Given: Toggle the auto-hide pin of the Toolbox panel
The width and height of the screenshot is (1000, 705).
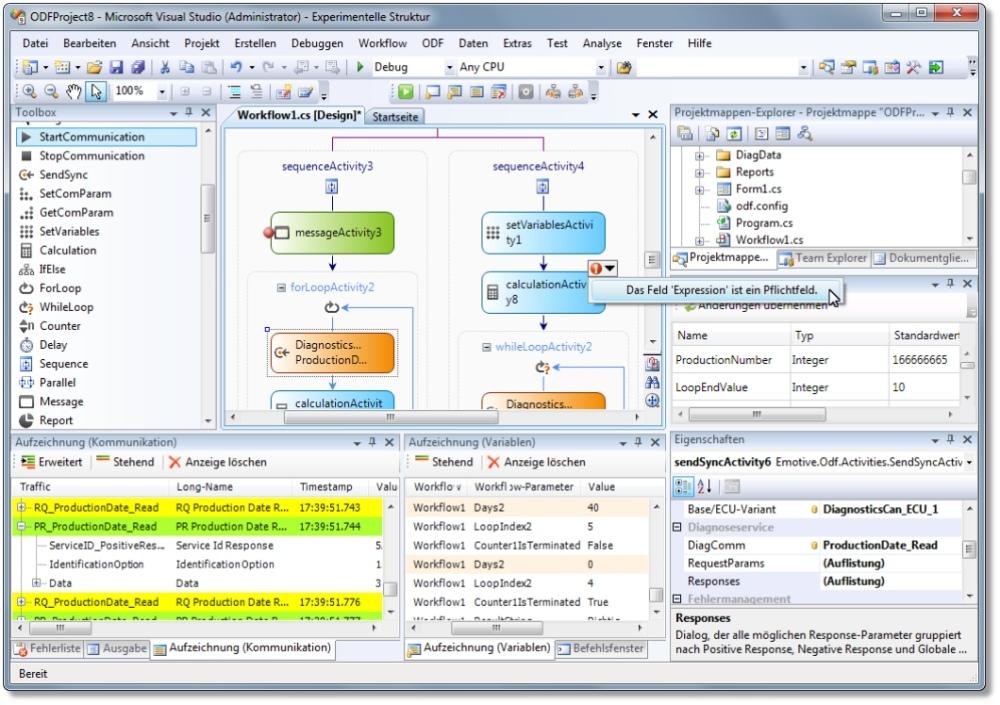Looking at the screenshot, I should click(x=189, y=112).
